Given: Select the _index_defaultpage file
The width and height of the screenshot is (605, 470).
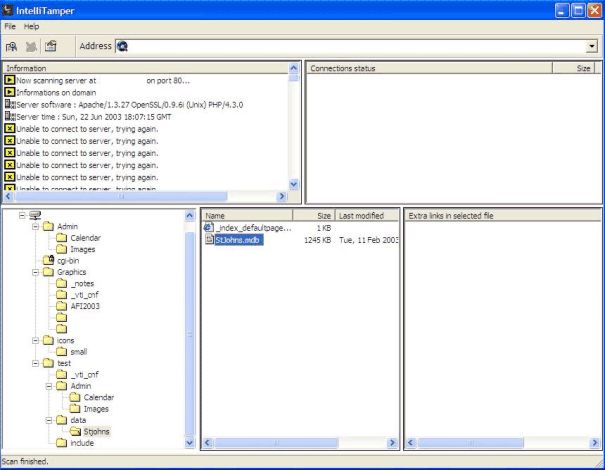Looking at the screenshot, I should coord(253,228).
